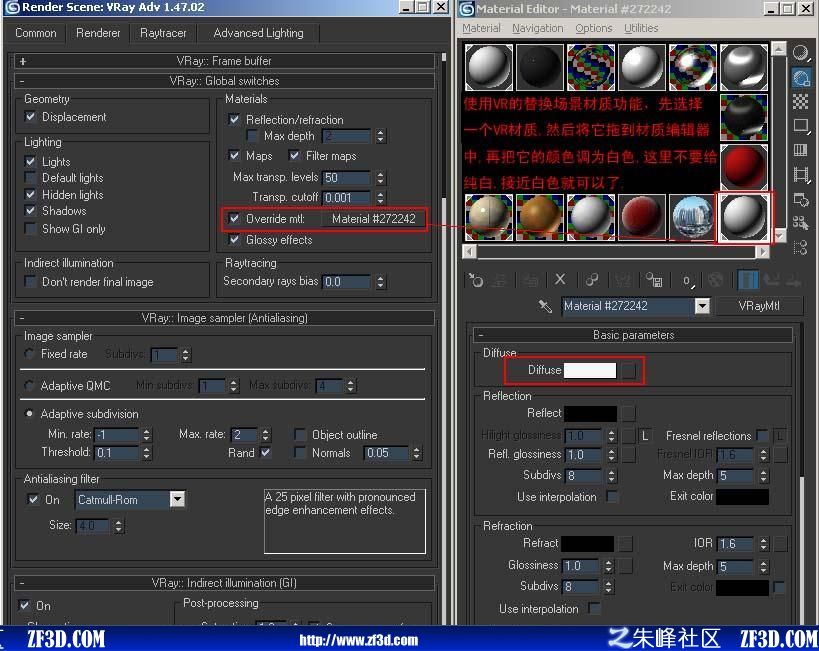
Task: Select the white sphere sample slot top-left
Action: click(489, 67)
